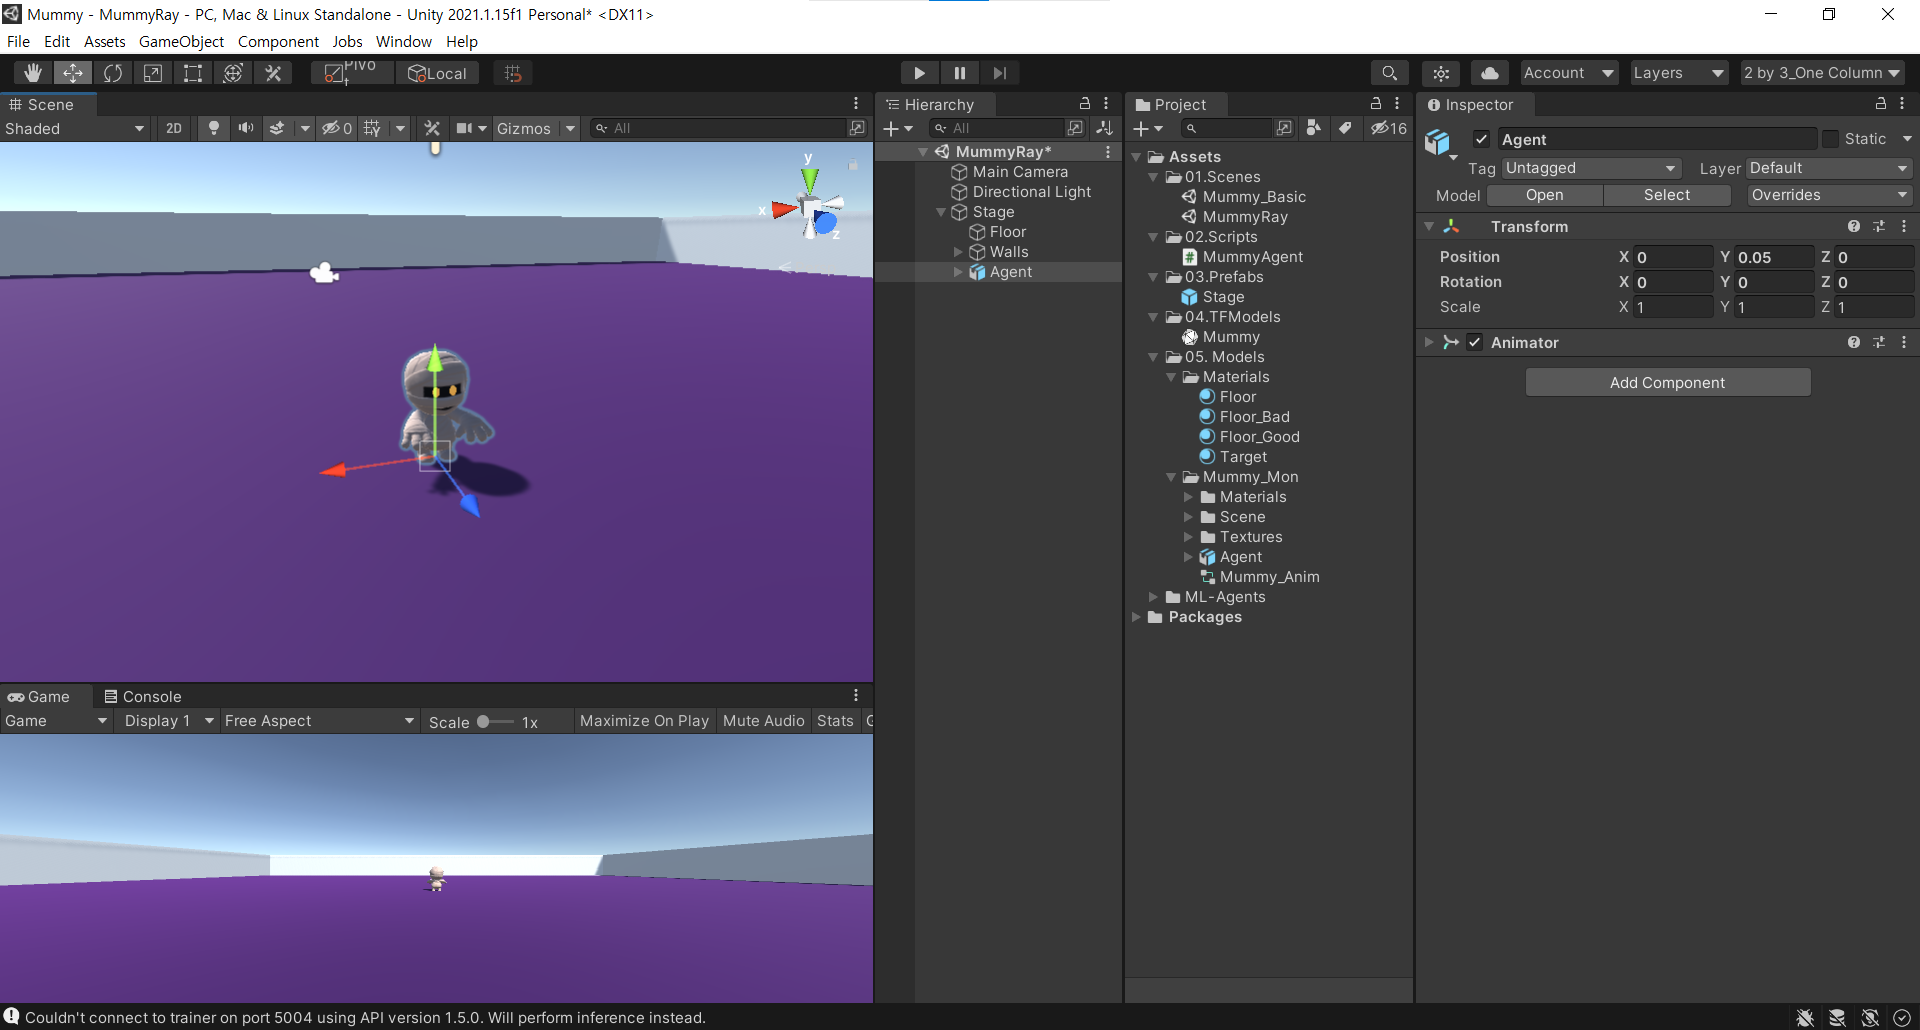
Task: Open the Overrides dropdown
Action: click(x=1829, y=195)
